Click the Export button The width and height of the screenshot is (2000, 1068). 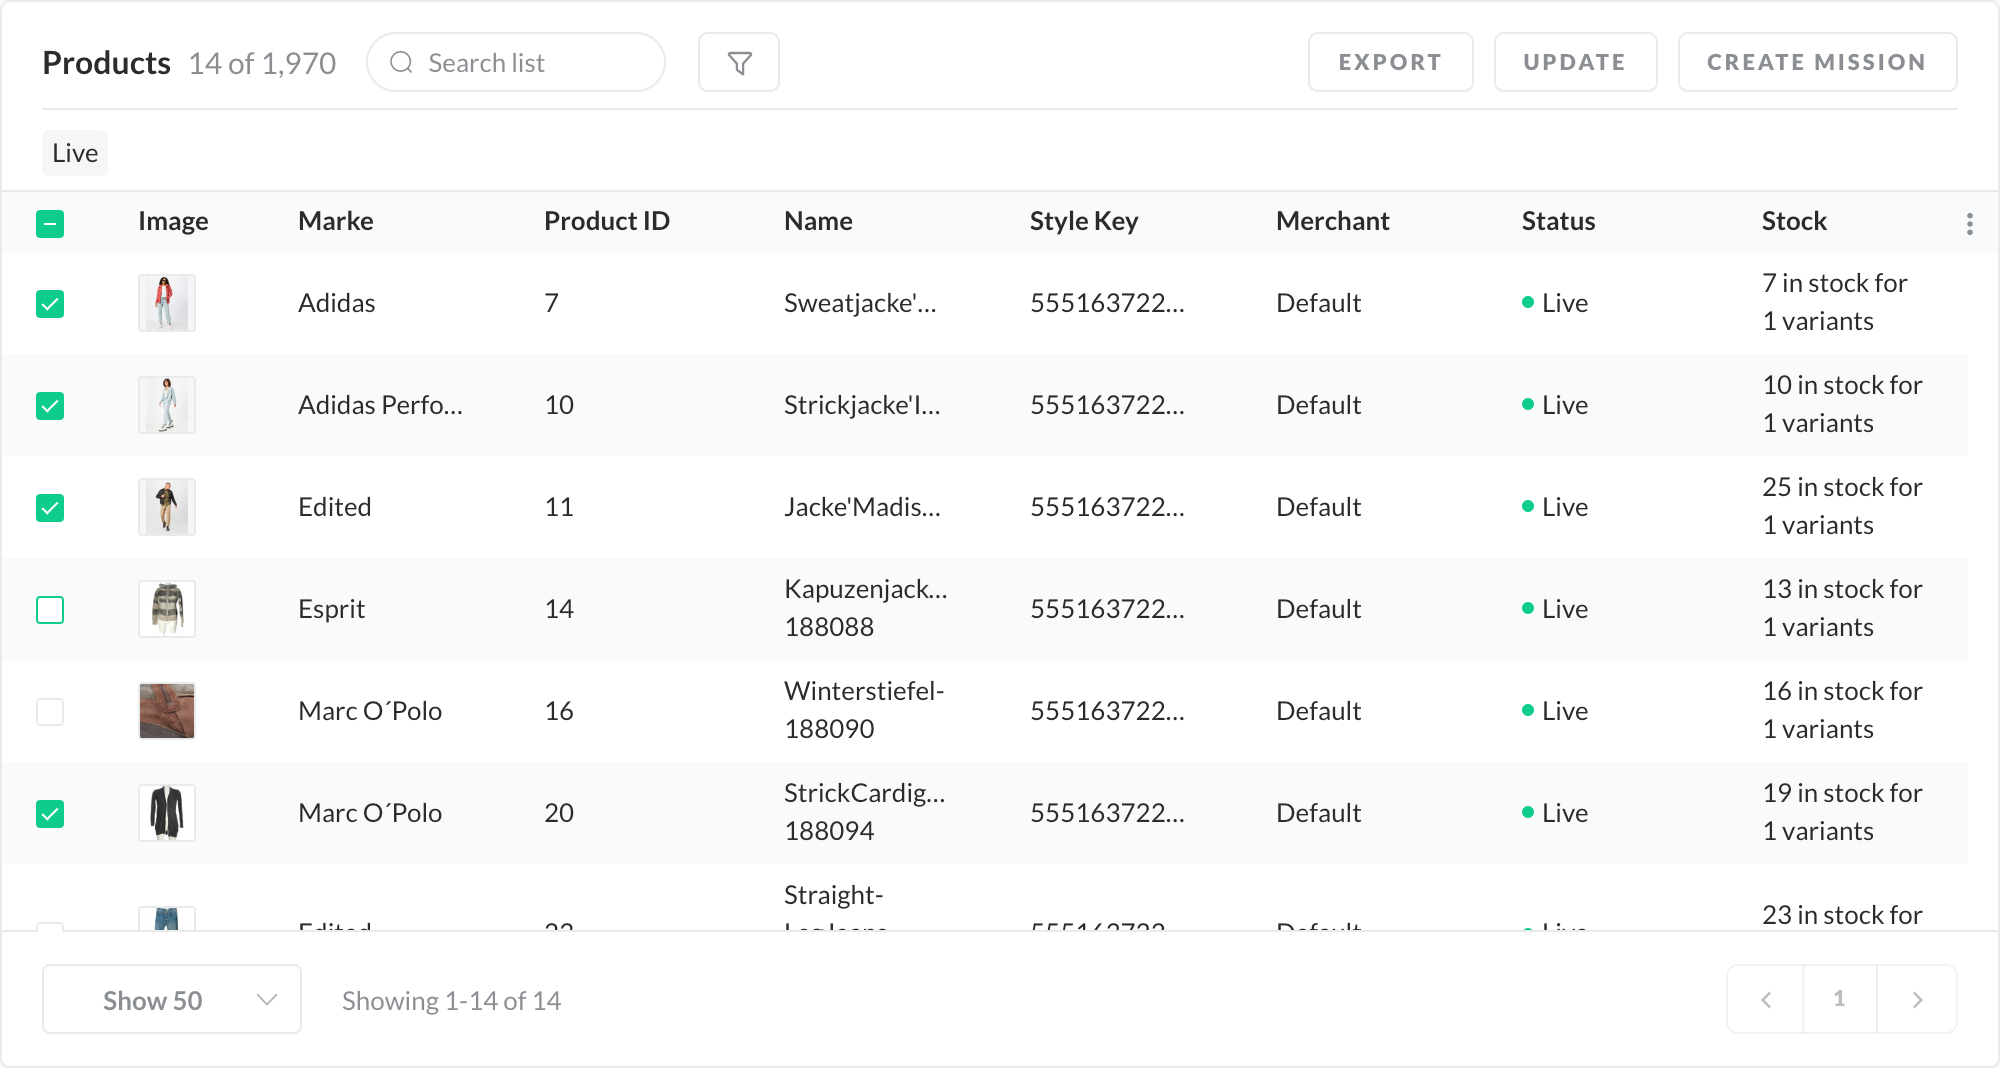(1389, 62)
